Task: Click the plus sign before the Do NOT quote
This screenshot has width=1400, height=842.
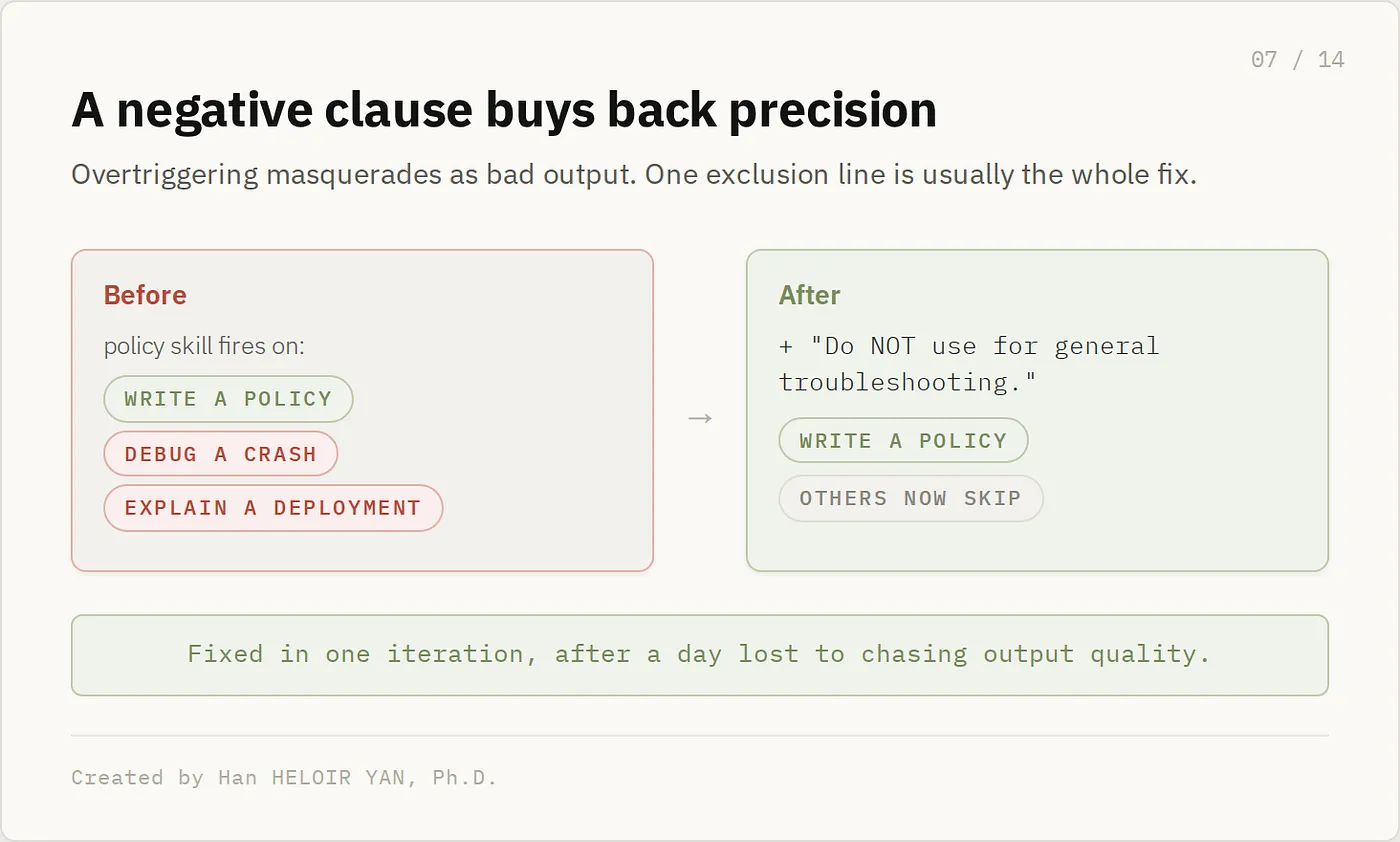Action: pos(786,346)
